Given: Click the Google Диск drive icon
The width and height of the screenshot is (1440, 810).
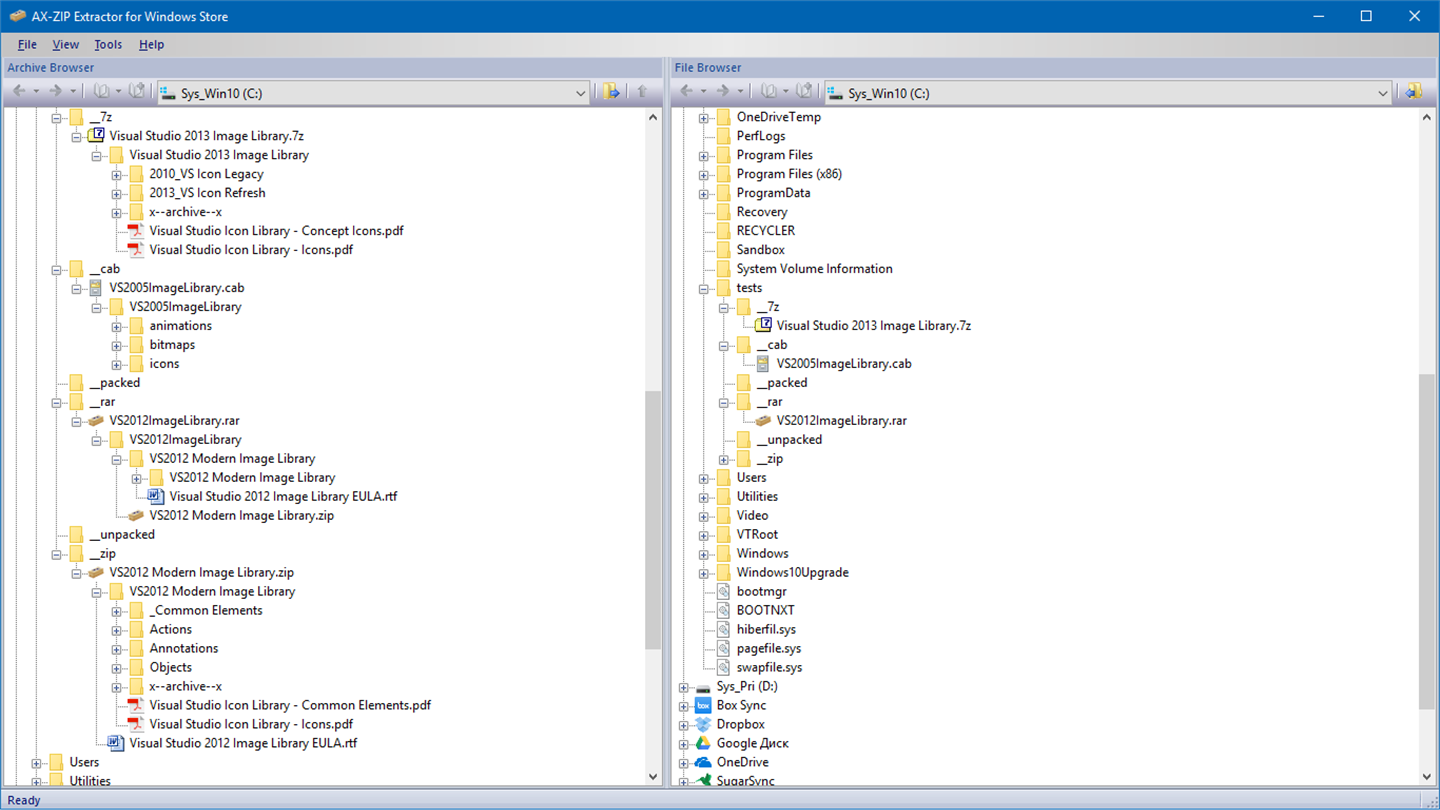Looking at the screenshot, I should coord(703,744).
